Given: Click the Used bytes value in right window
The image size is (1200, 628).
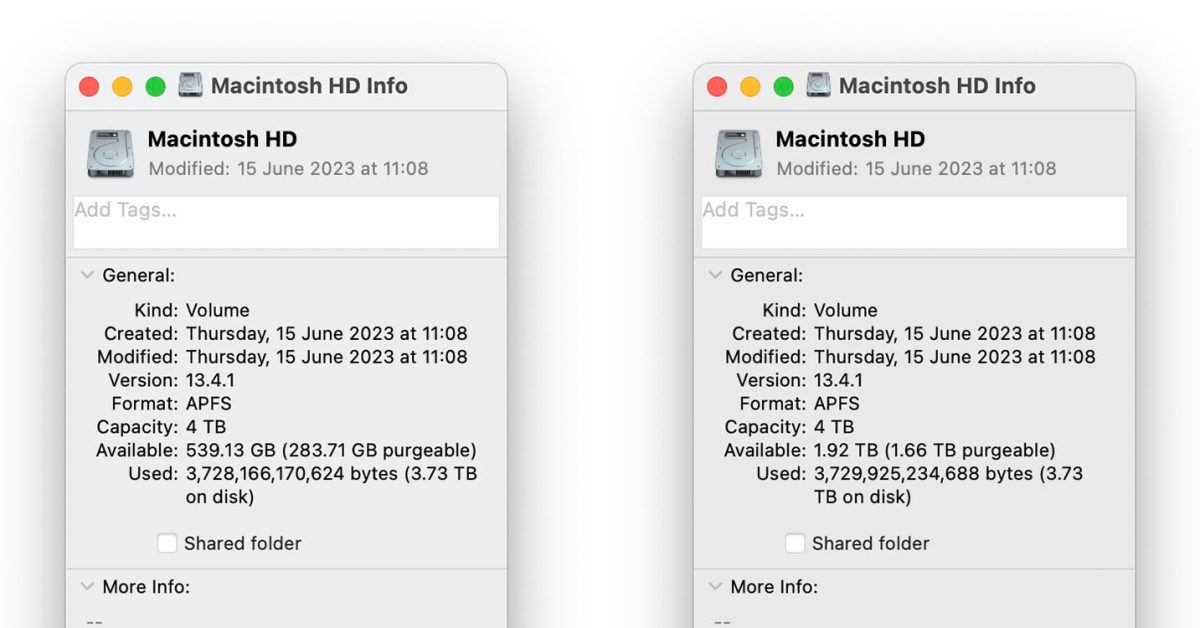Looking at the screenshot, I should click(920, 473).
